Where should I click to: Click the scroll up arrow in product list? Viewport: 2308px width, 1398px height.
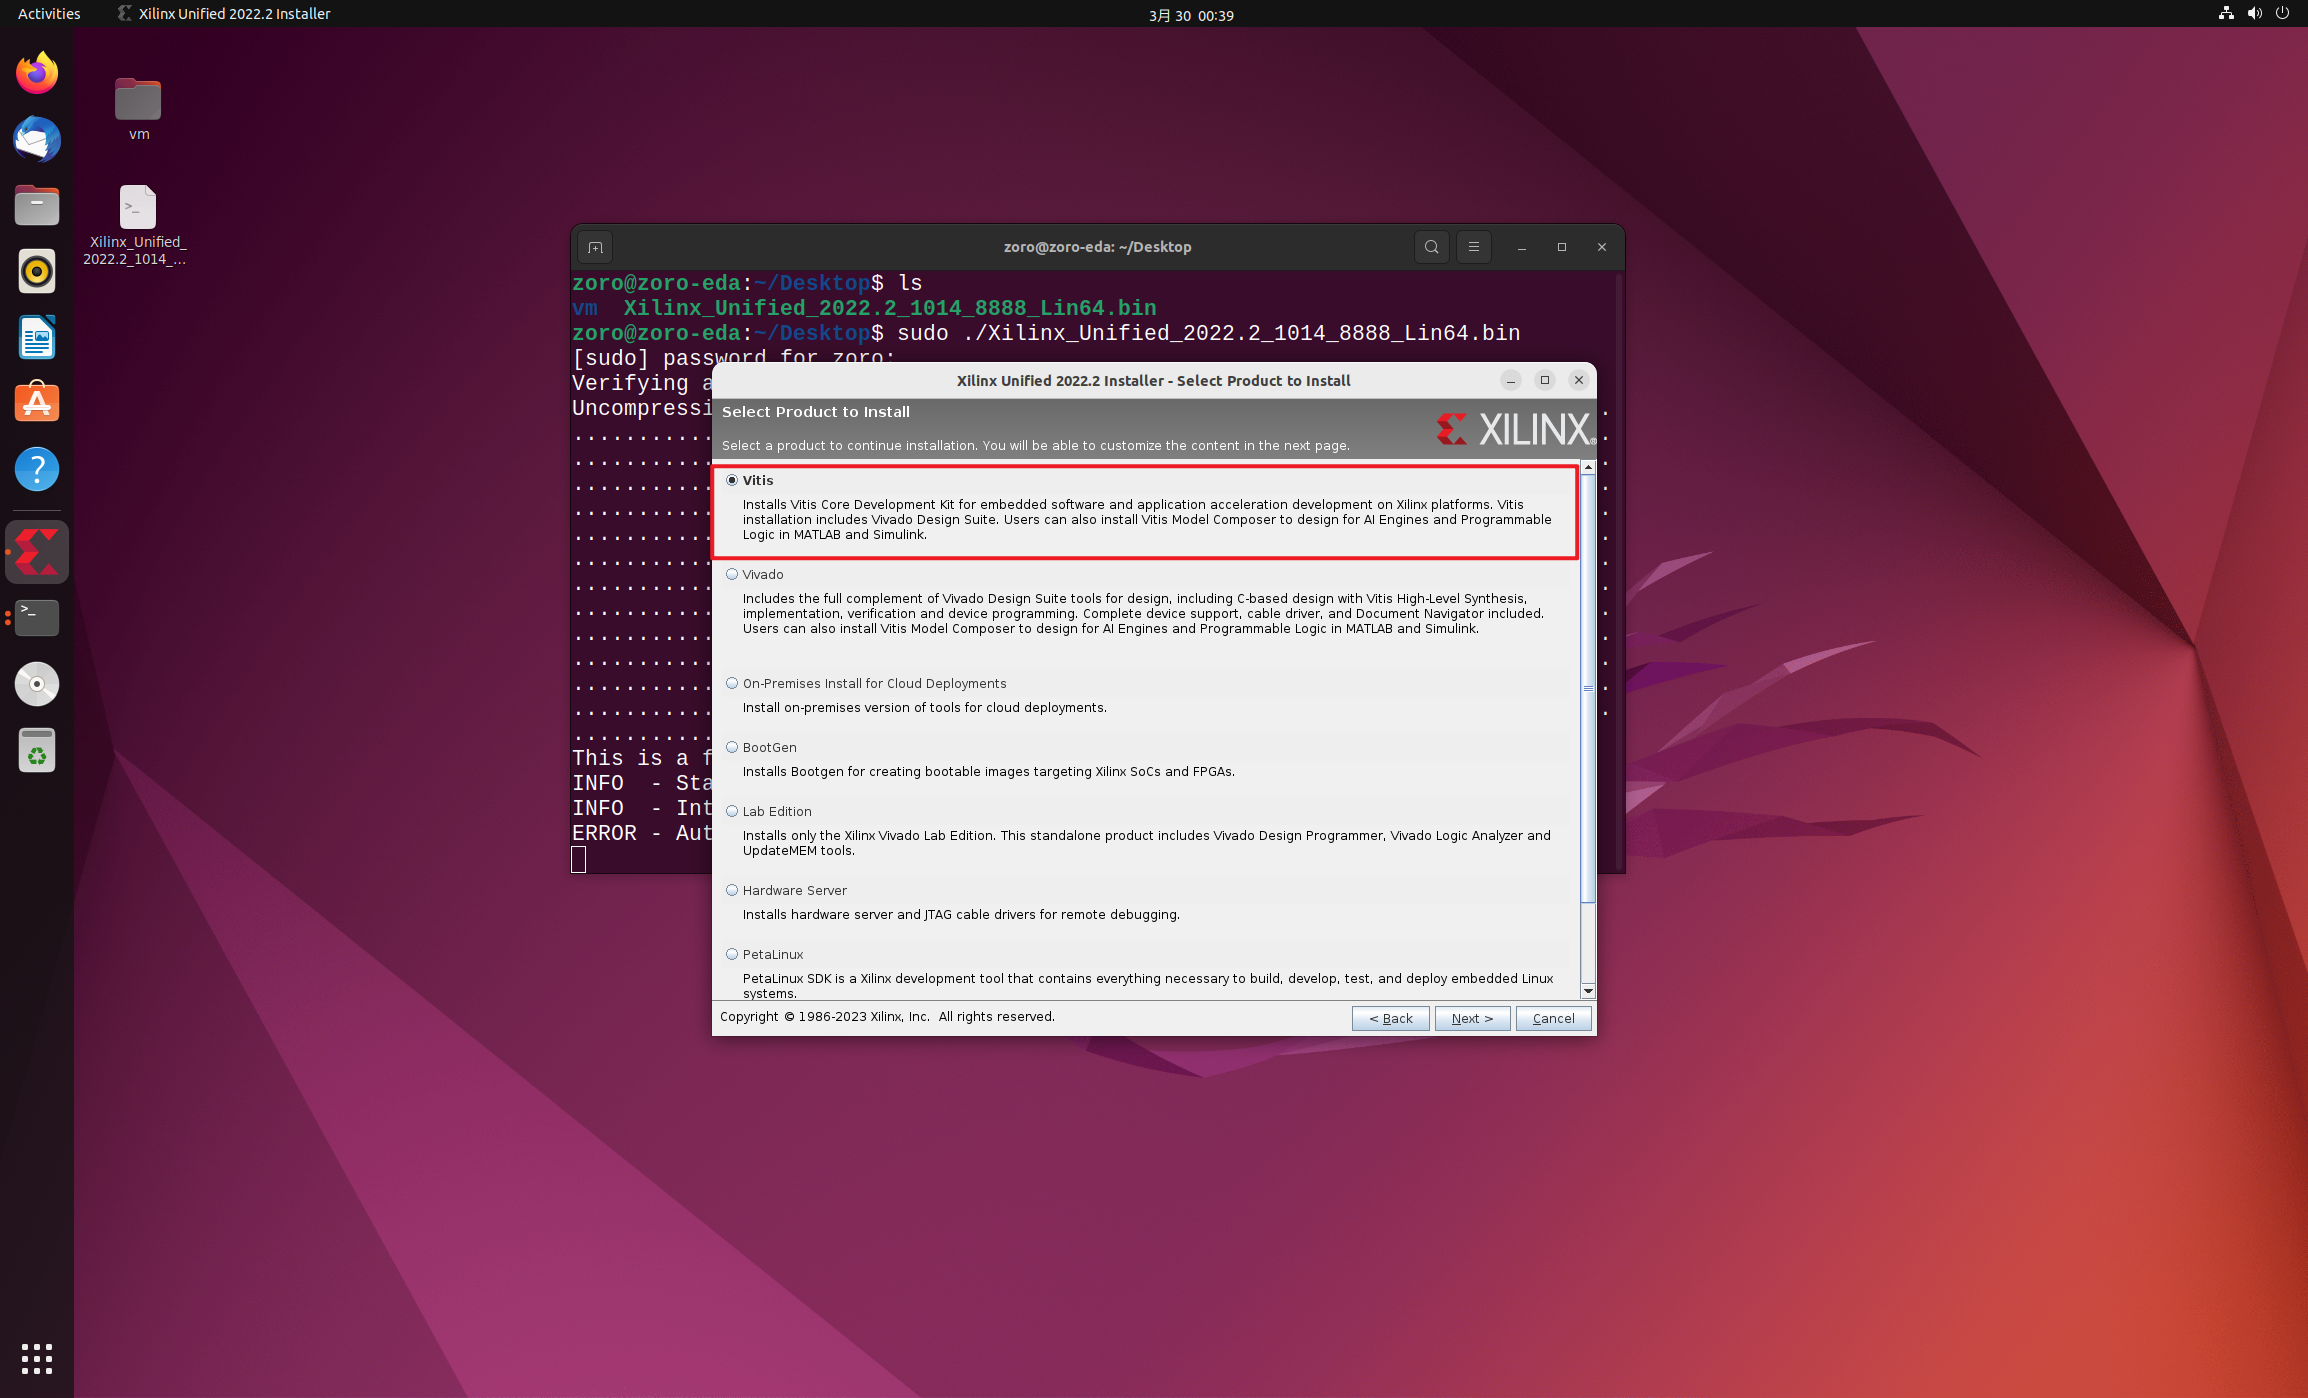(1588, 468)
